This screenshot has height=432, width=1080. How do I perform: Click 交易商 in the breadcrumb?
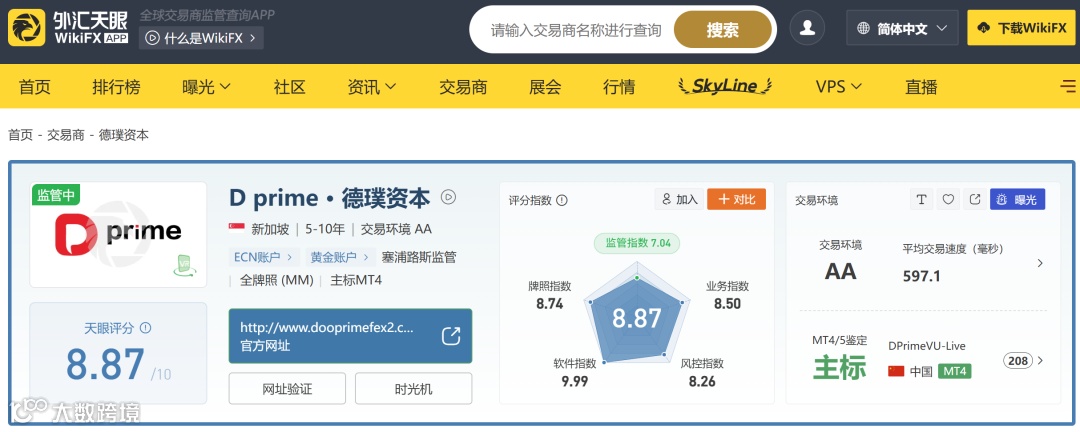[65, 135]
